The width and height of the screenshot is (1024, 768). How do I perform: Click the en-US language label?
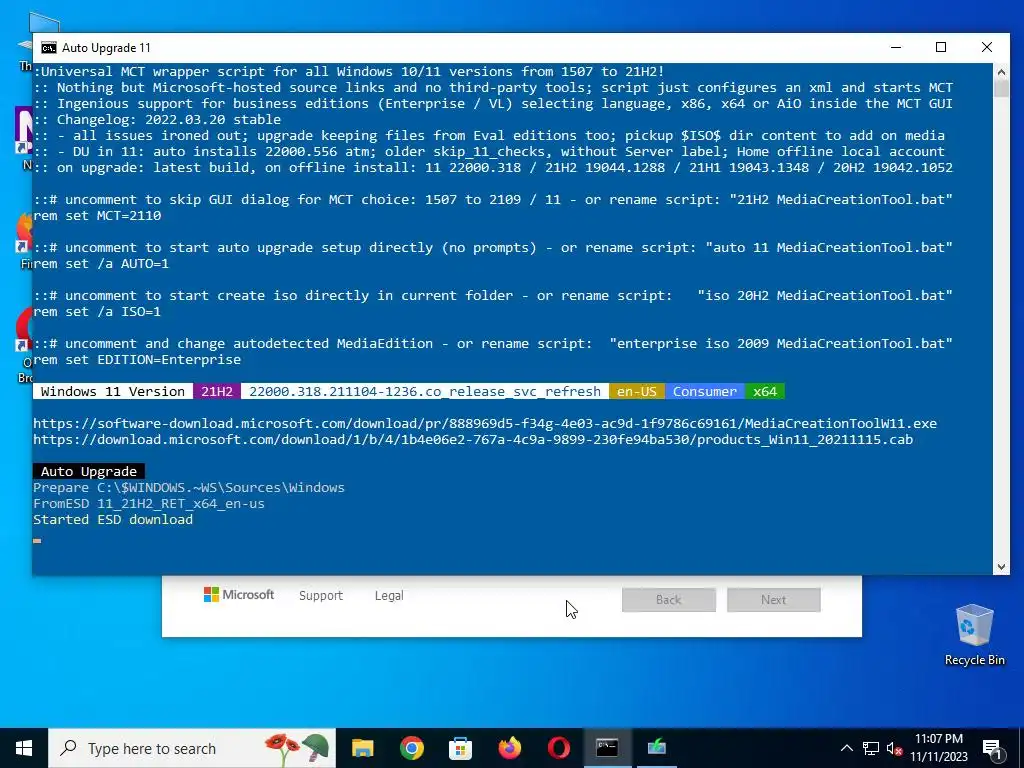pyautogui.click(x=637, y=391)
